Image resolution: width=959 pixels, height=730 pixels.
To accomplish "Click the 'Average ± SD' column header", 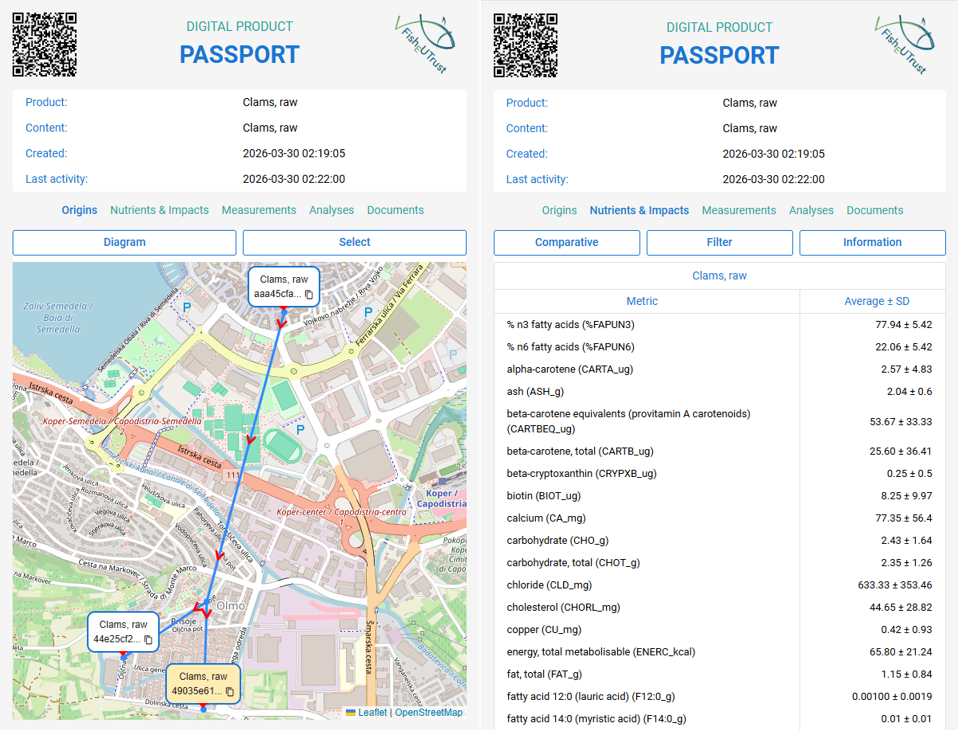I will 876,301.
